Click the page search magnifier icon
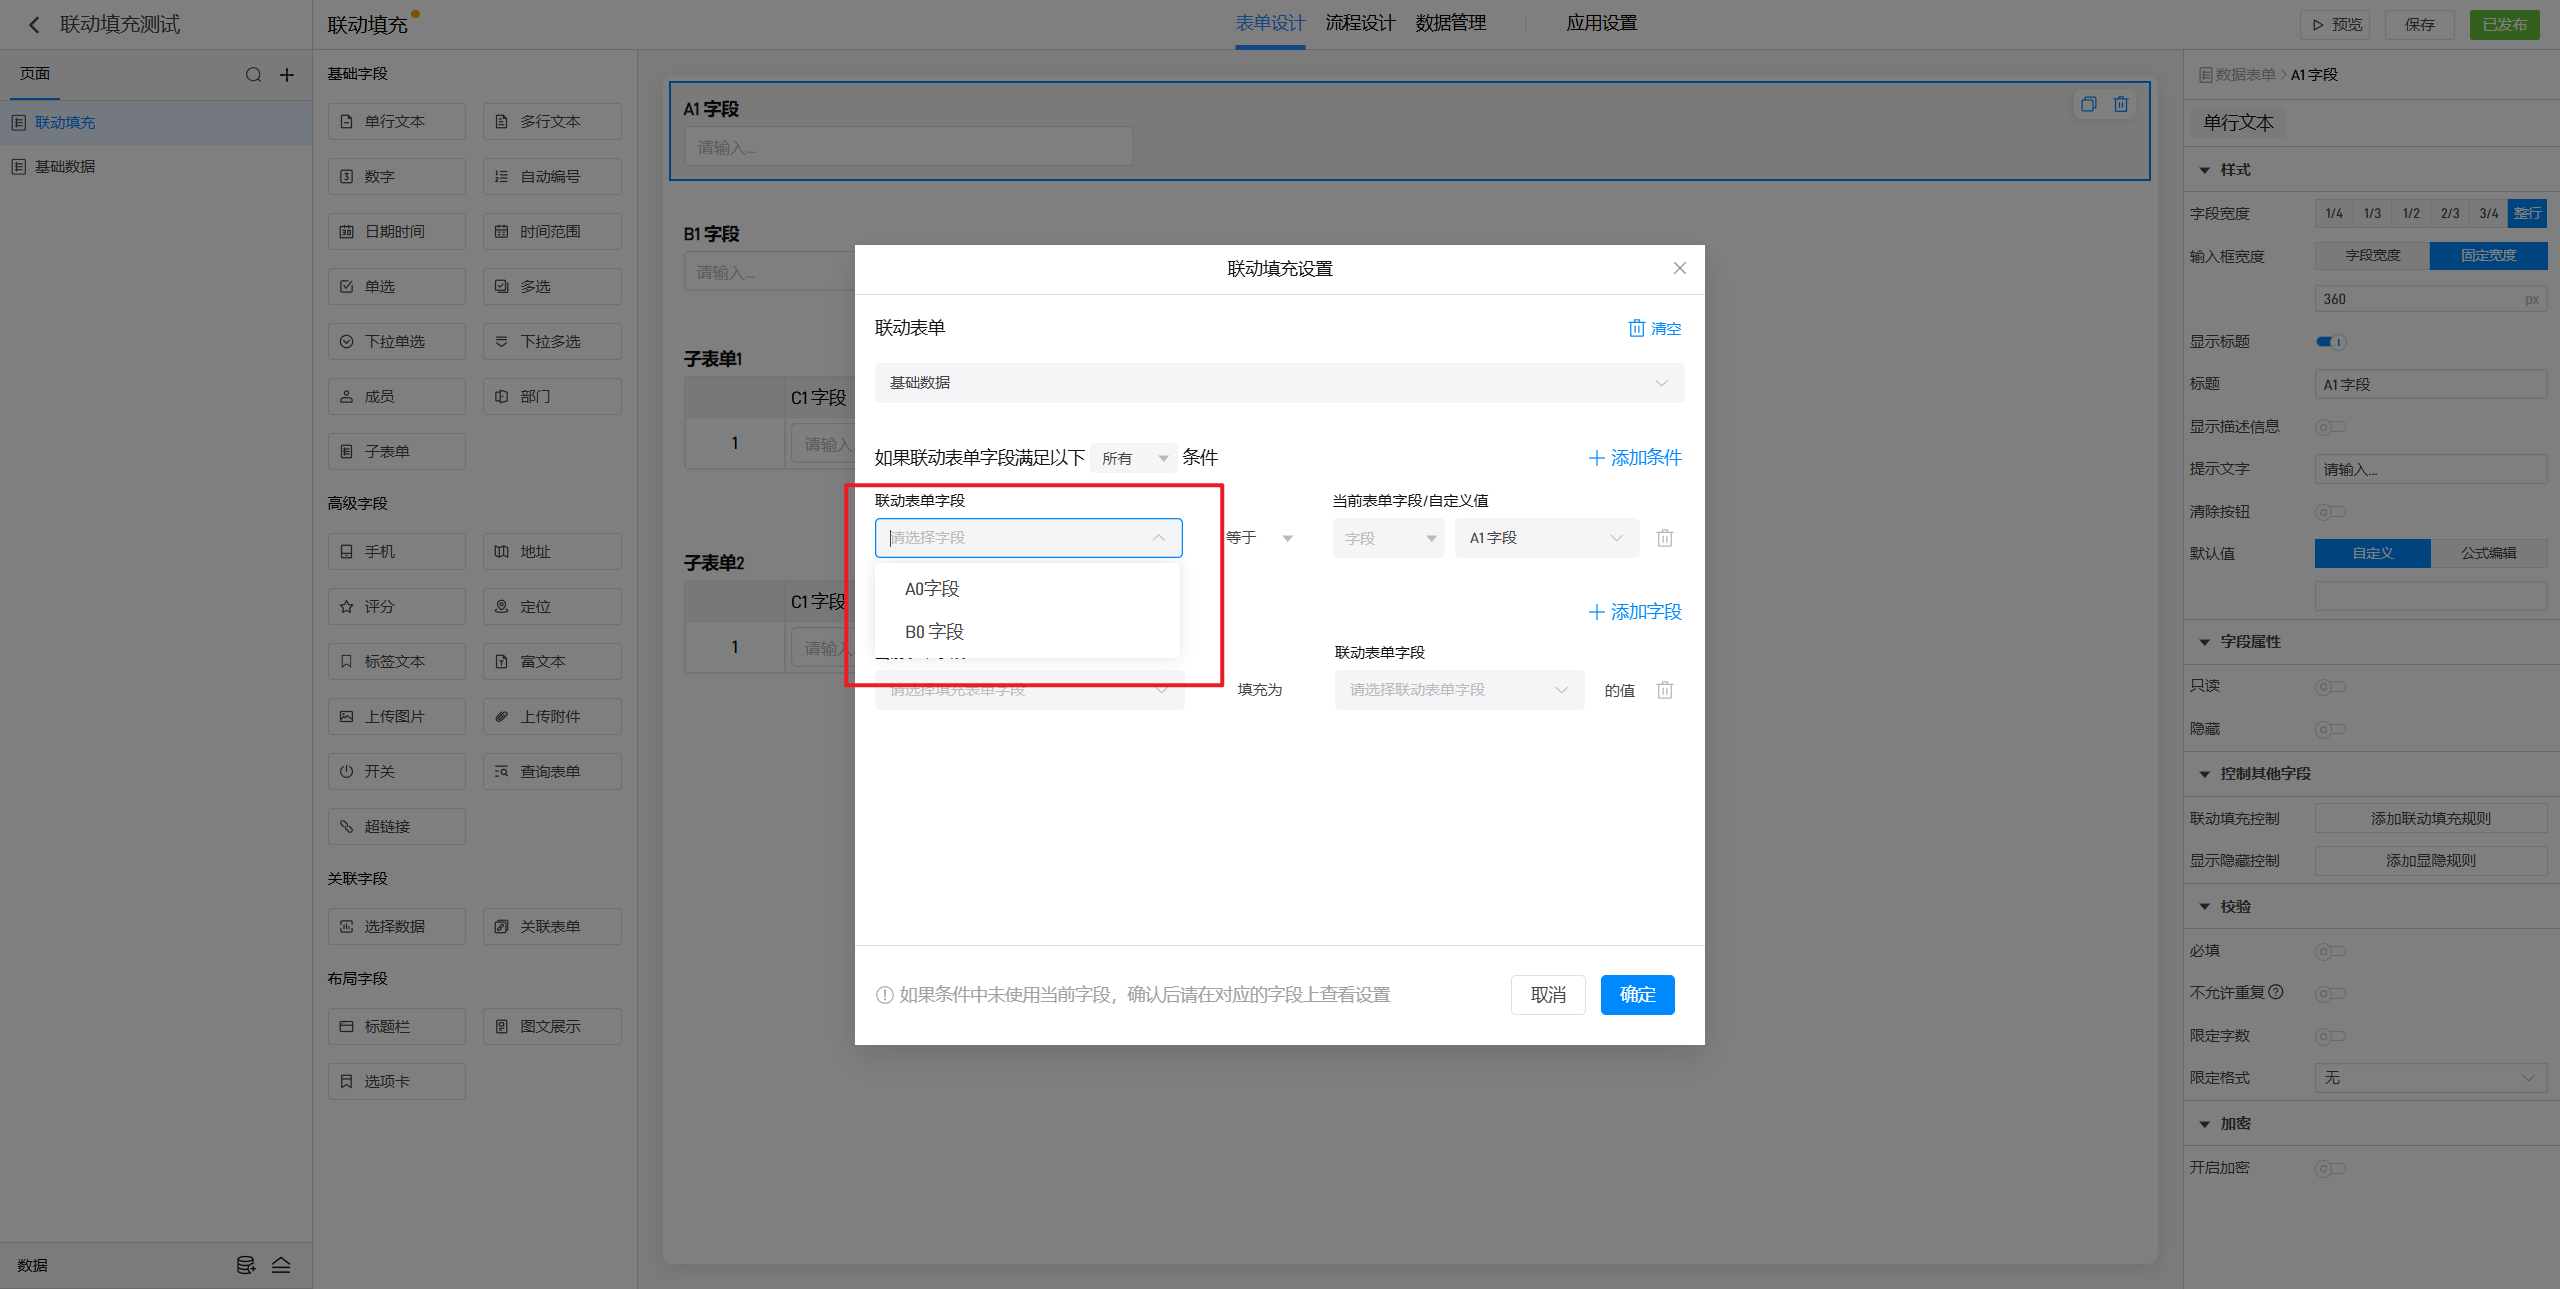Screen dimensions: 2560x1289 click(253, 75)
